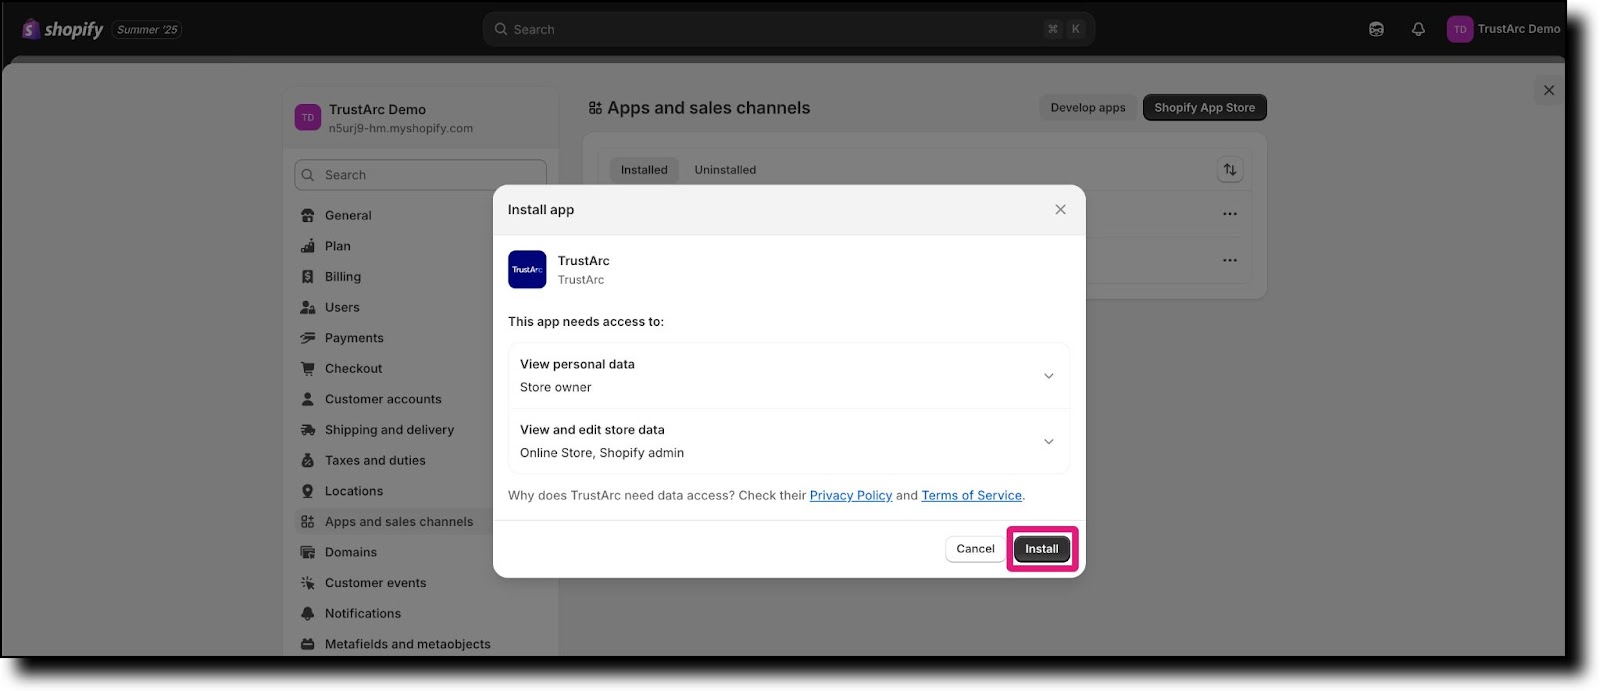Open the Sidekick assistant icon in top bar

pos(1376,29)
